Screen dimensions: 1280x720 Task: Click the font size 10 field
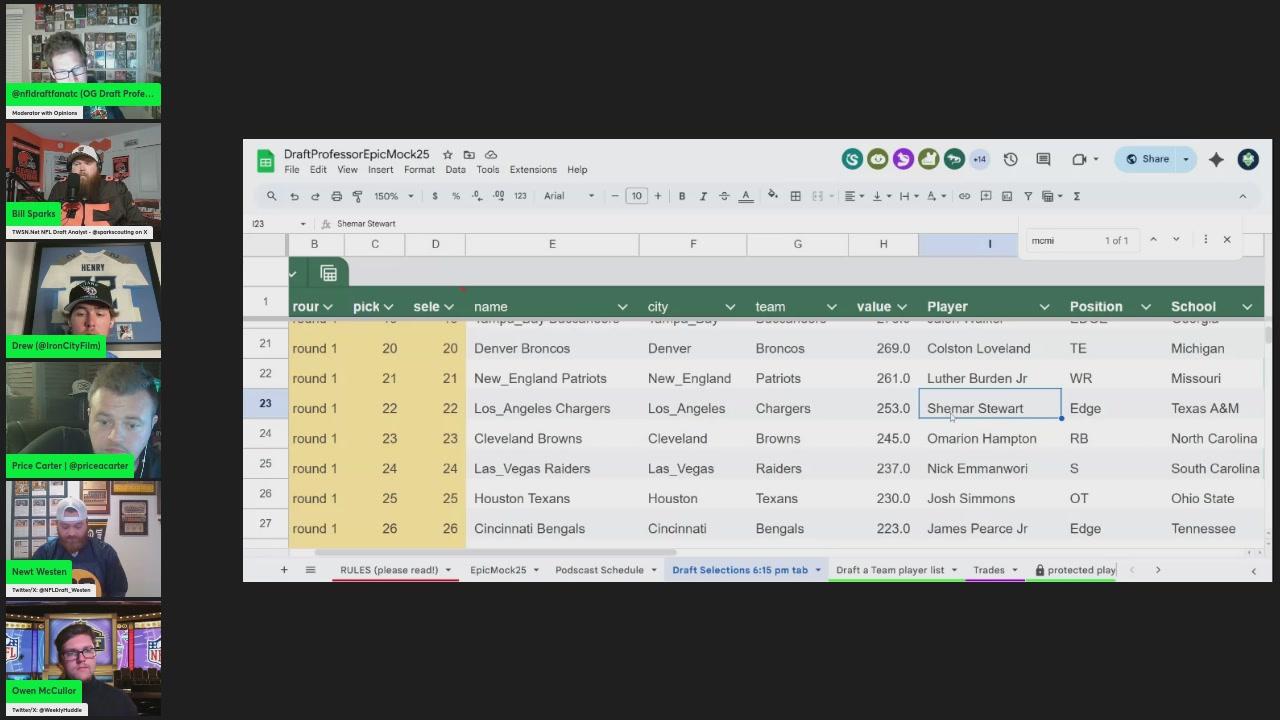click(636, 196)
